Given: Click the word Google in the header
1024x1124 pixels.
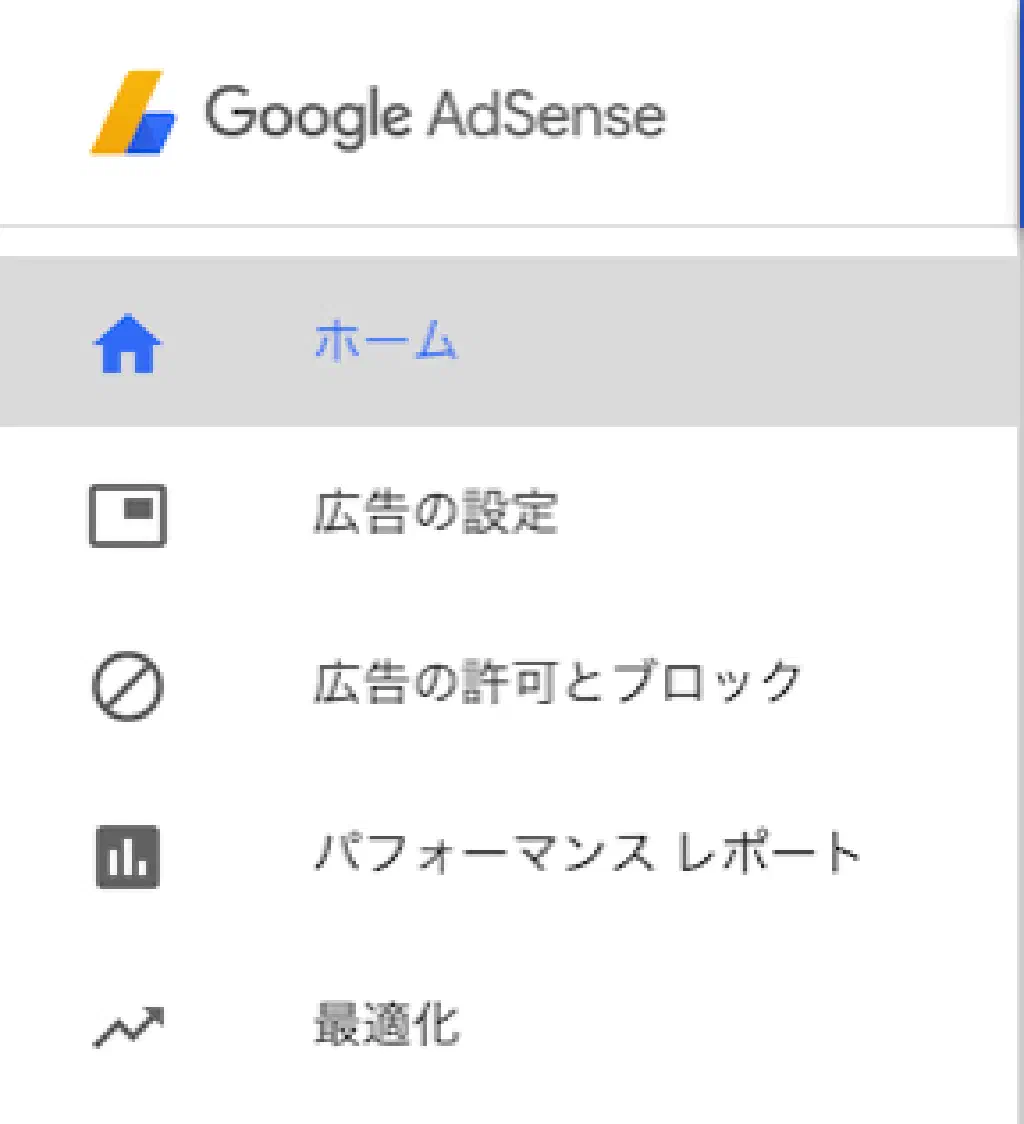Looking at the screenshot, I should pyautogui.click(x=308, y=114).
